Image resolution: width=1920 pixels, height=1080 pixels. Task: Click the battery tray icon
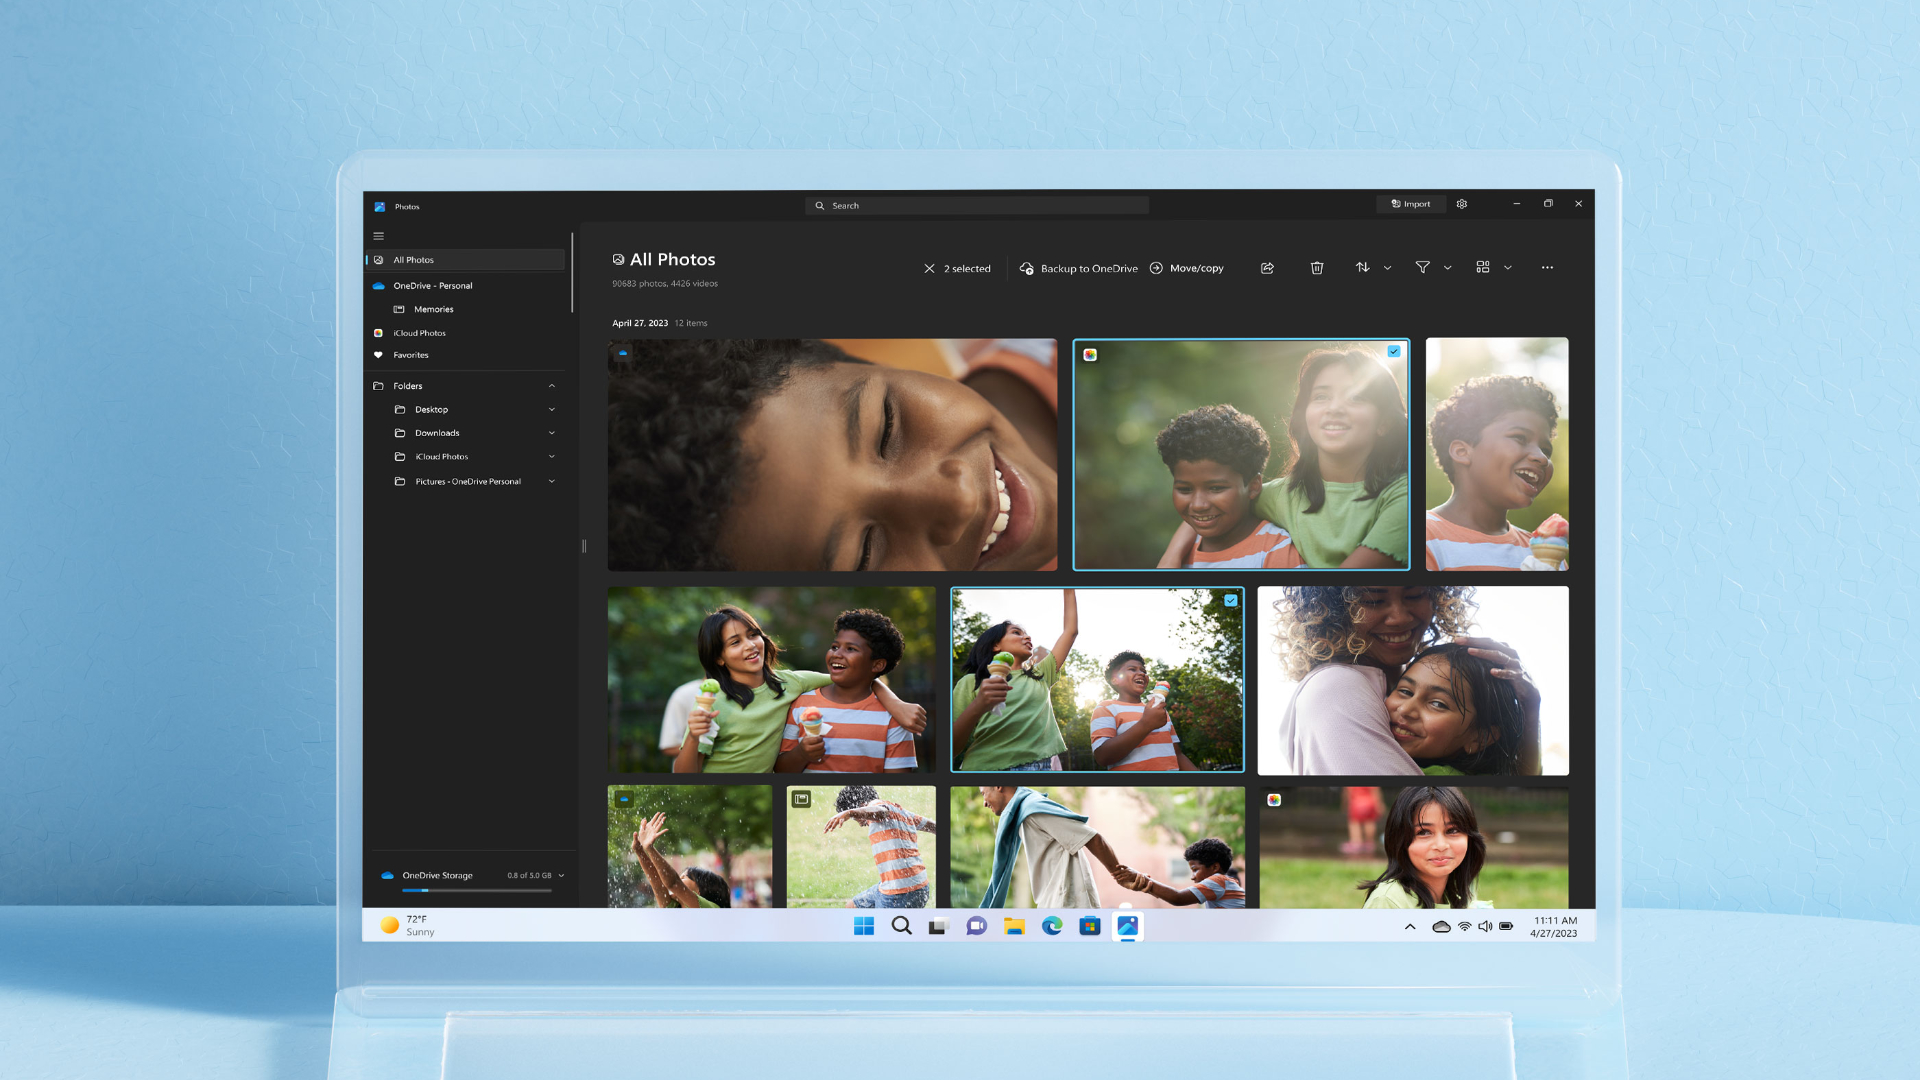[1506, 927]
